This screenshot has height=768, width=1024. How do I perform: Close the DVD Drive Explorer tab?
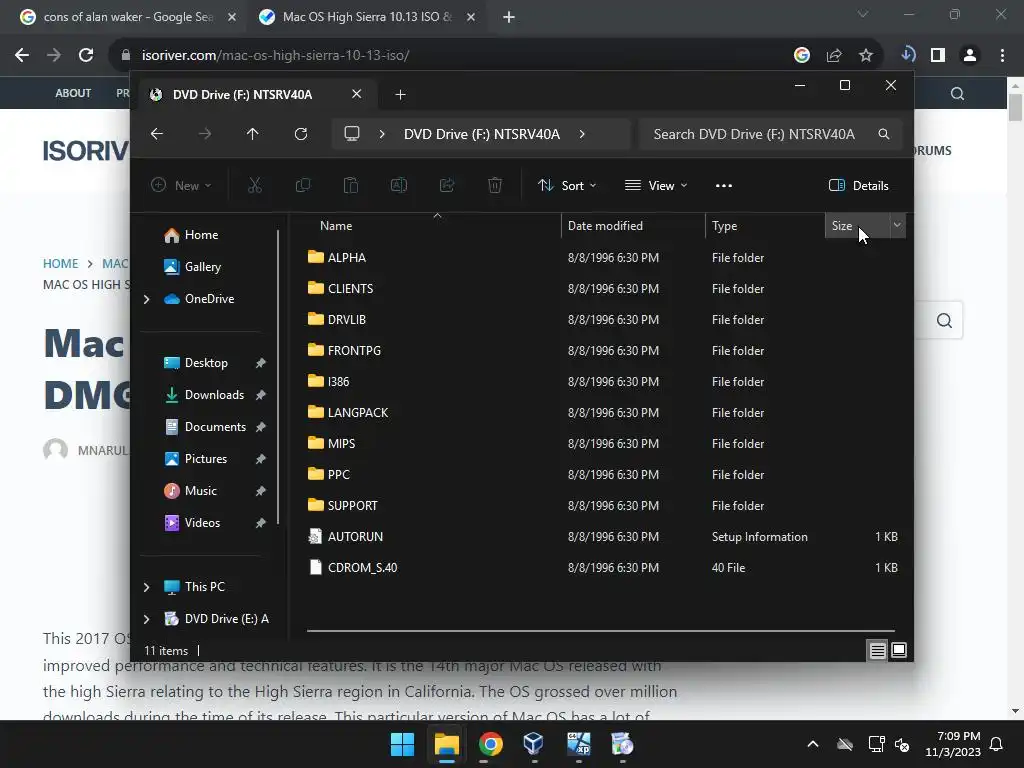tap(357, 95)
